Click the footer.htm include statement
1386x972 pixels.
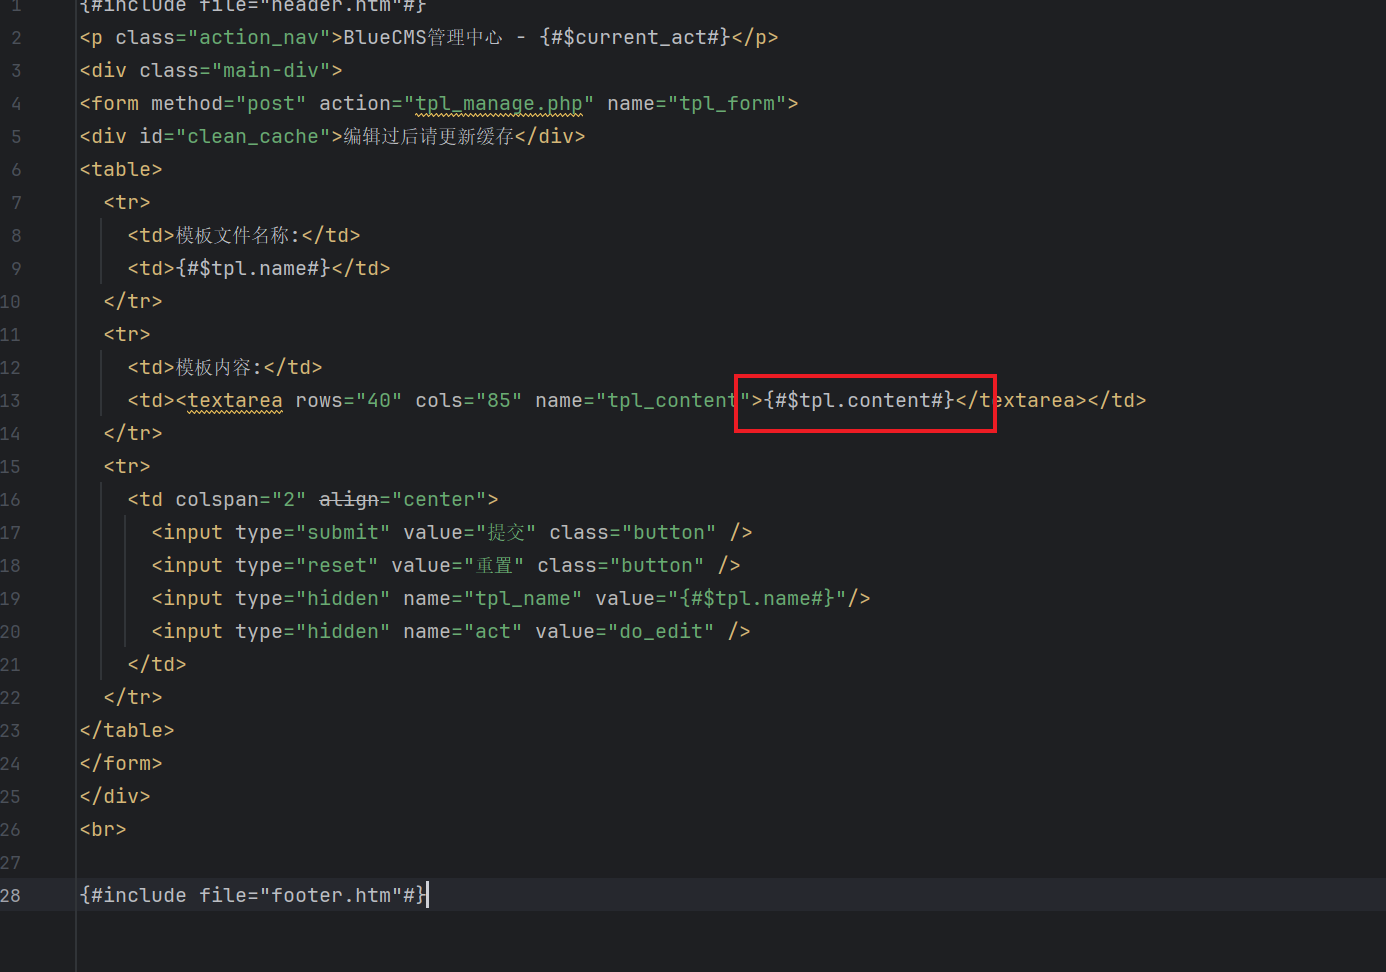tap(253, 896)
